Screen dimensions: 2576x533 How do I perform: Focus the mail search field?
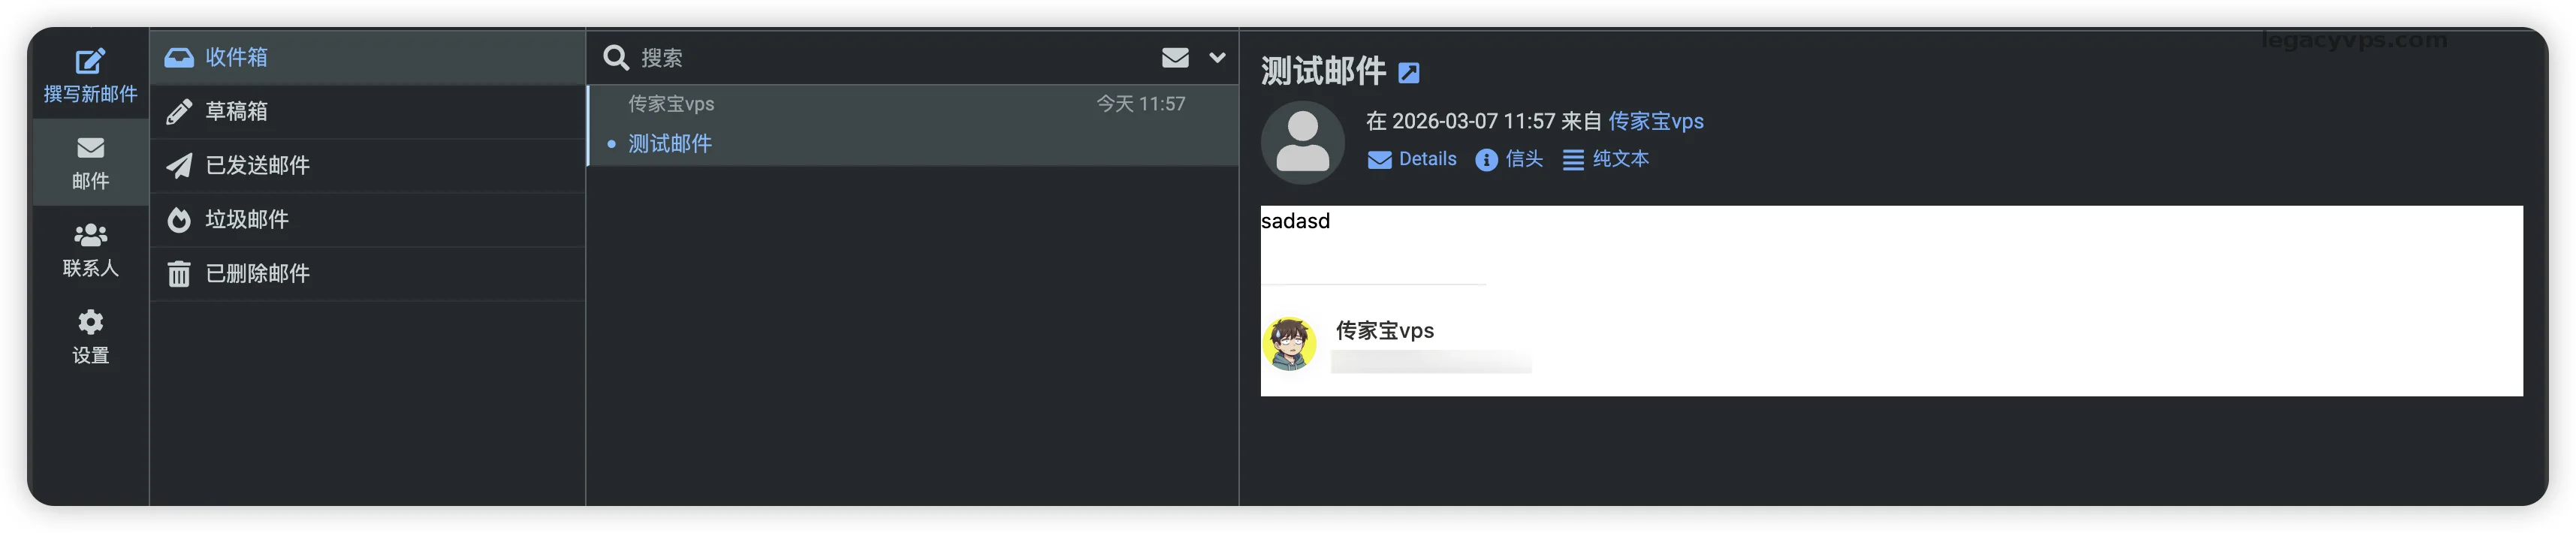tap(880, 58)
